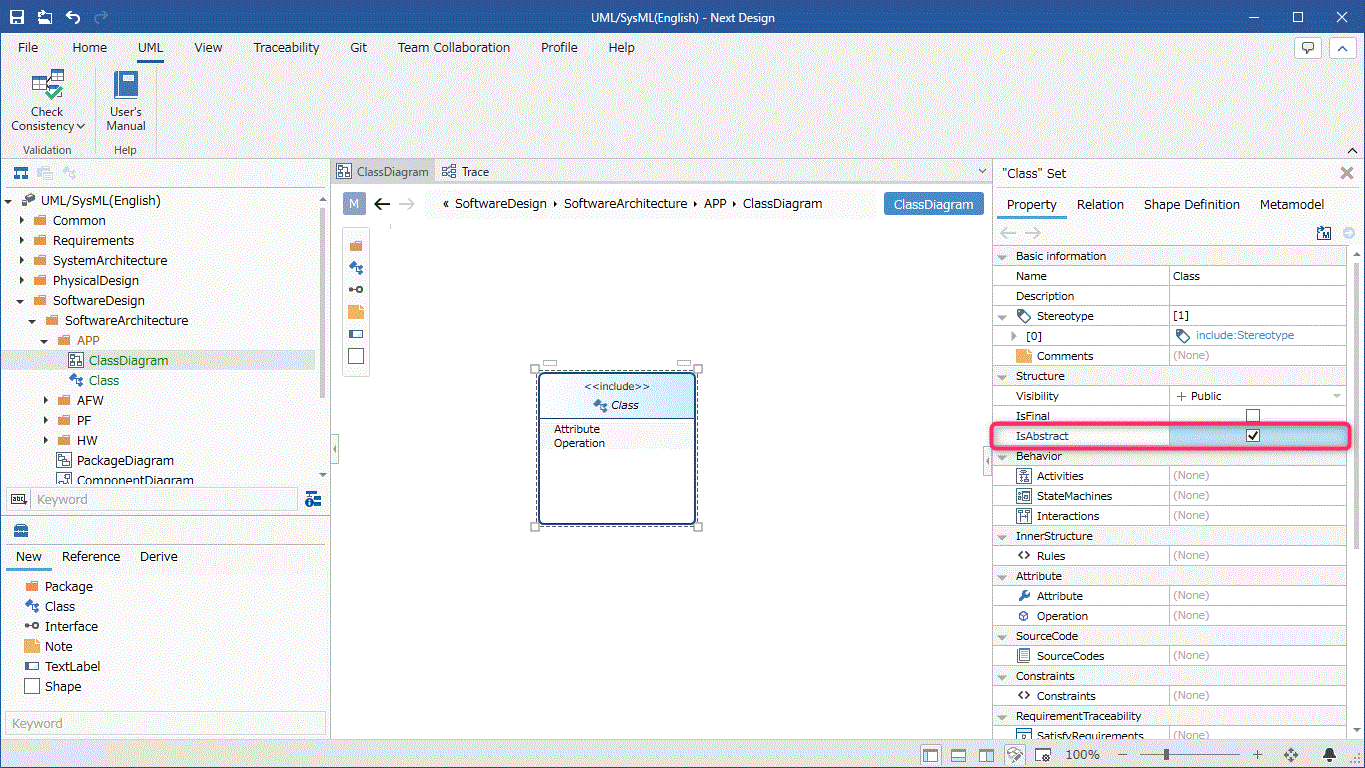
Task: Expand the AFW folder
Action: click(45, 400)
